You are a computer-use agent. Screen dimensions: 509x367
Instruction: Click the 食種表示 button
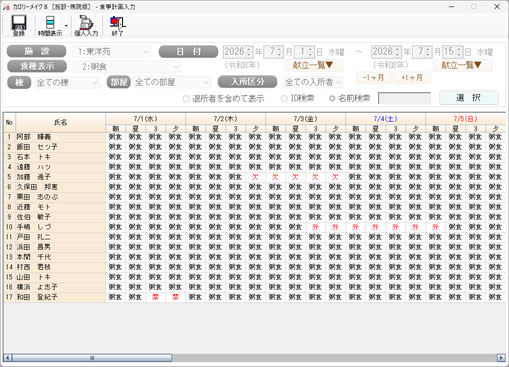(37, 66)
